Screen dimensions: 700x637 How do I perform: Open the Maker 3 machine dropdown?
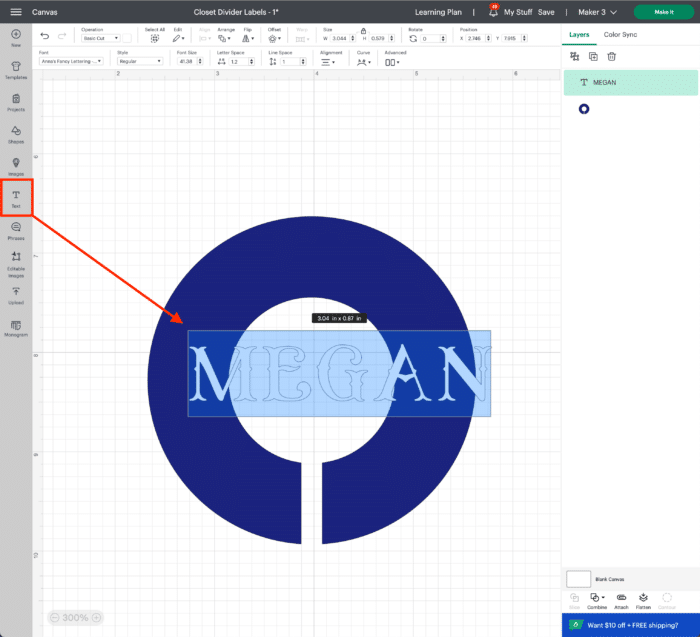tap(599, 12)
